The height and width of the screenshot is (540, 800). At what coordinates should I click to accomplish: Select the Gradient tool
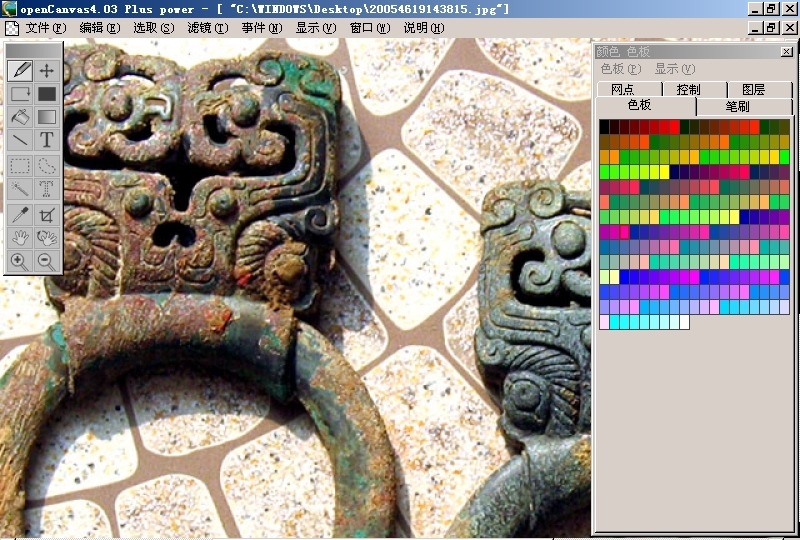pos(46,117)
